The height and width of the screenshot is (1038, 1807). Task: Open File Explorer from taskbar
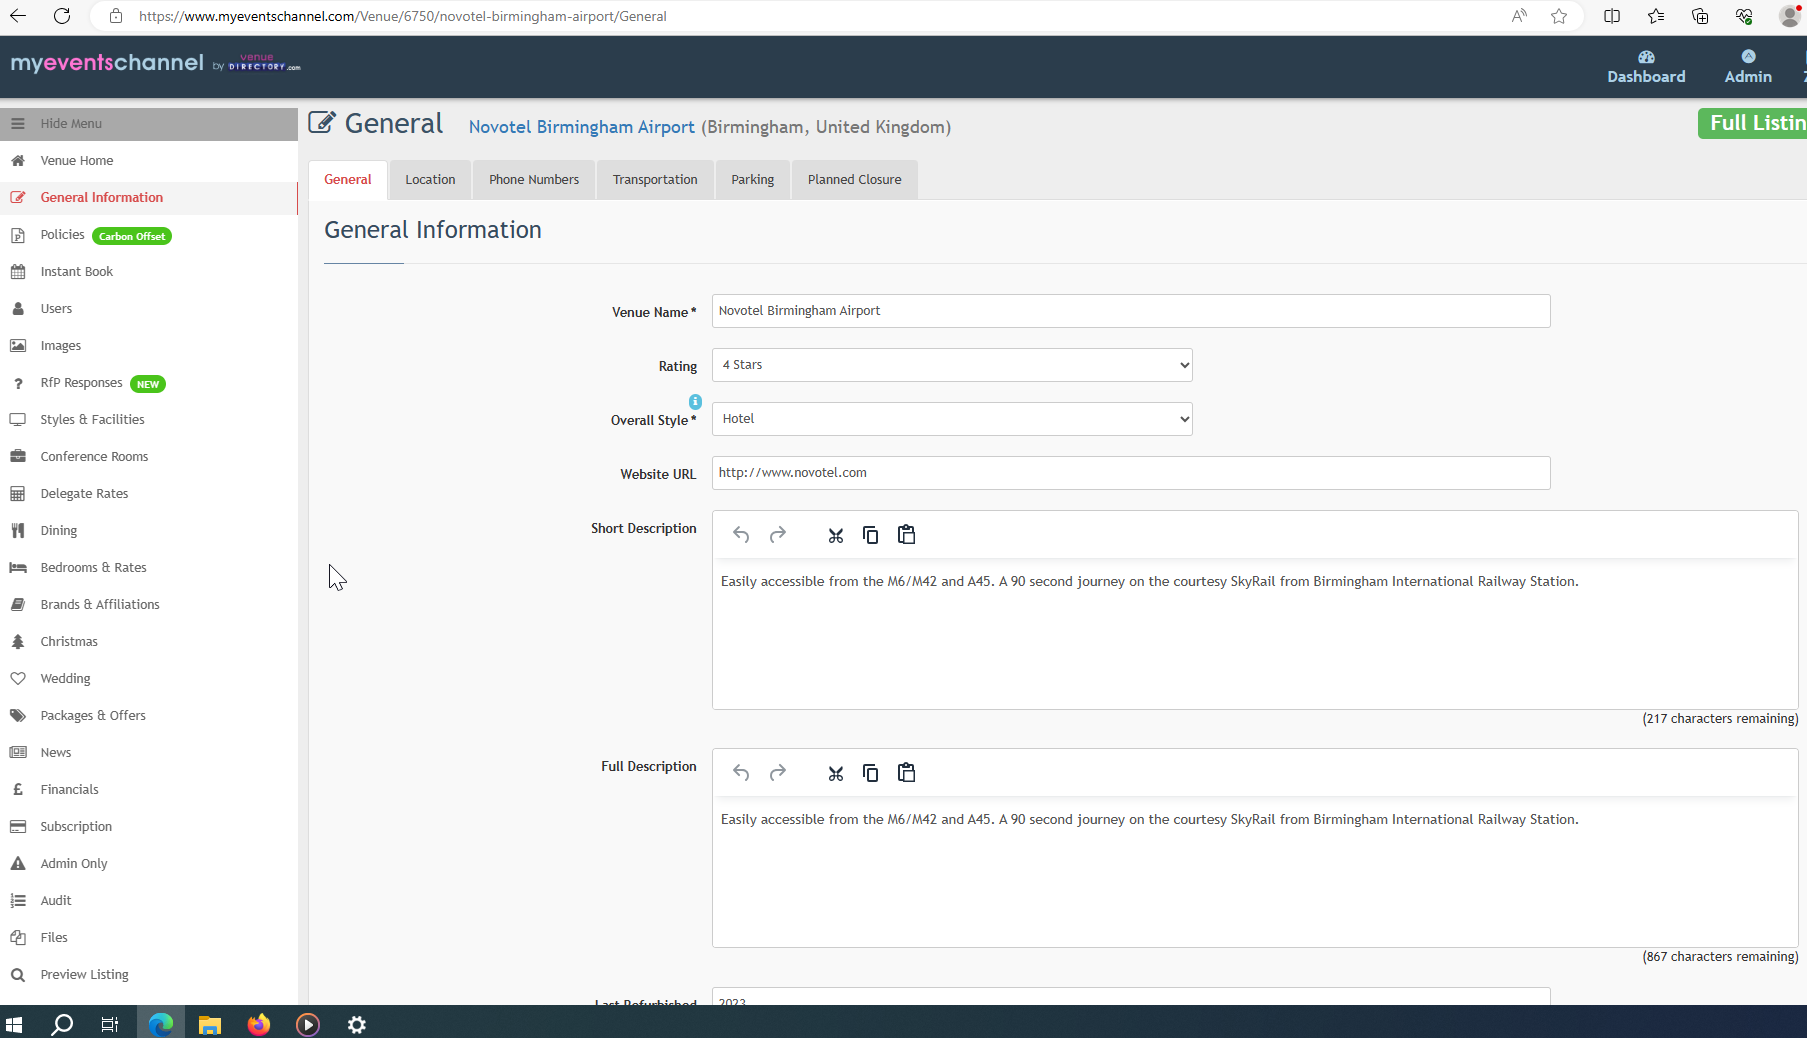[x=209, y=1024]
